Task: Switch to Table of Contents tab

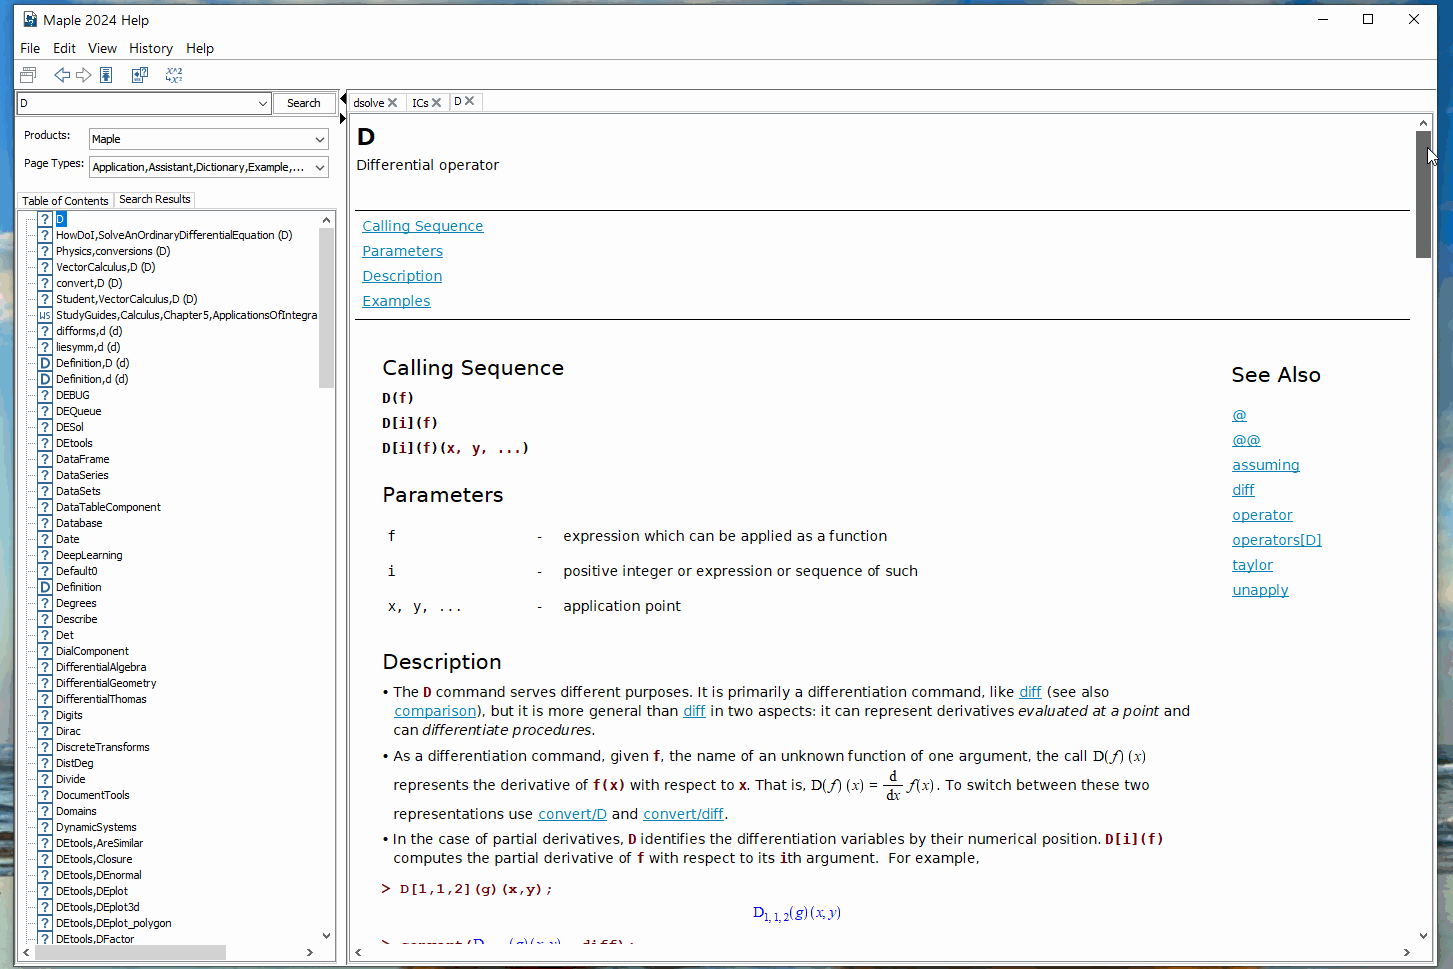Action: (65, 200)
